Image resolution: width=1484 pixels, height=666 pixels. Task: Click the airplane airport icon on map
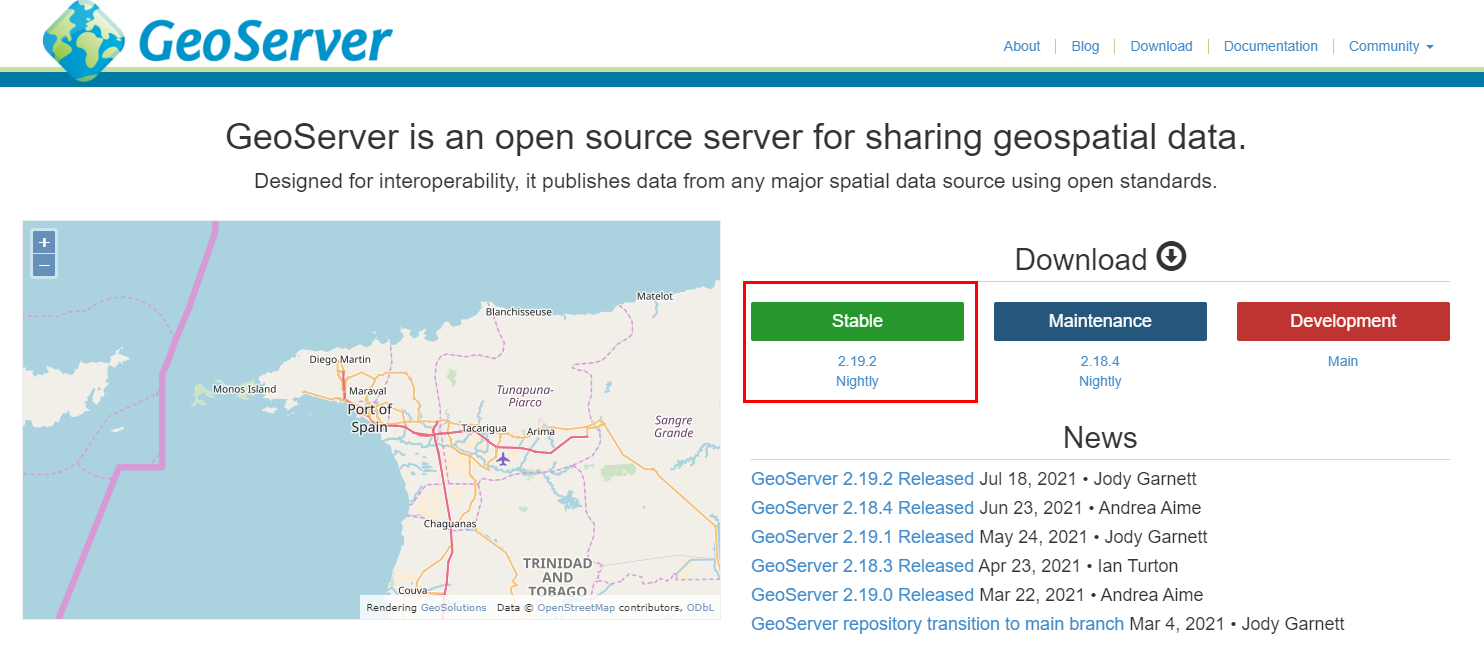click(503, 459)
